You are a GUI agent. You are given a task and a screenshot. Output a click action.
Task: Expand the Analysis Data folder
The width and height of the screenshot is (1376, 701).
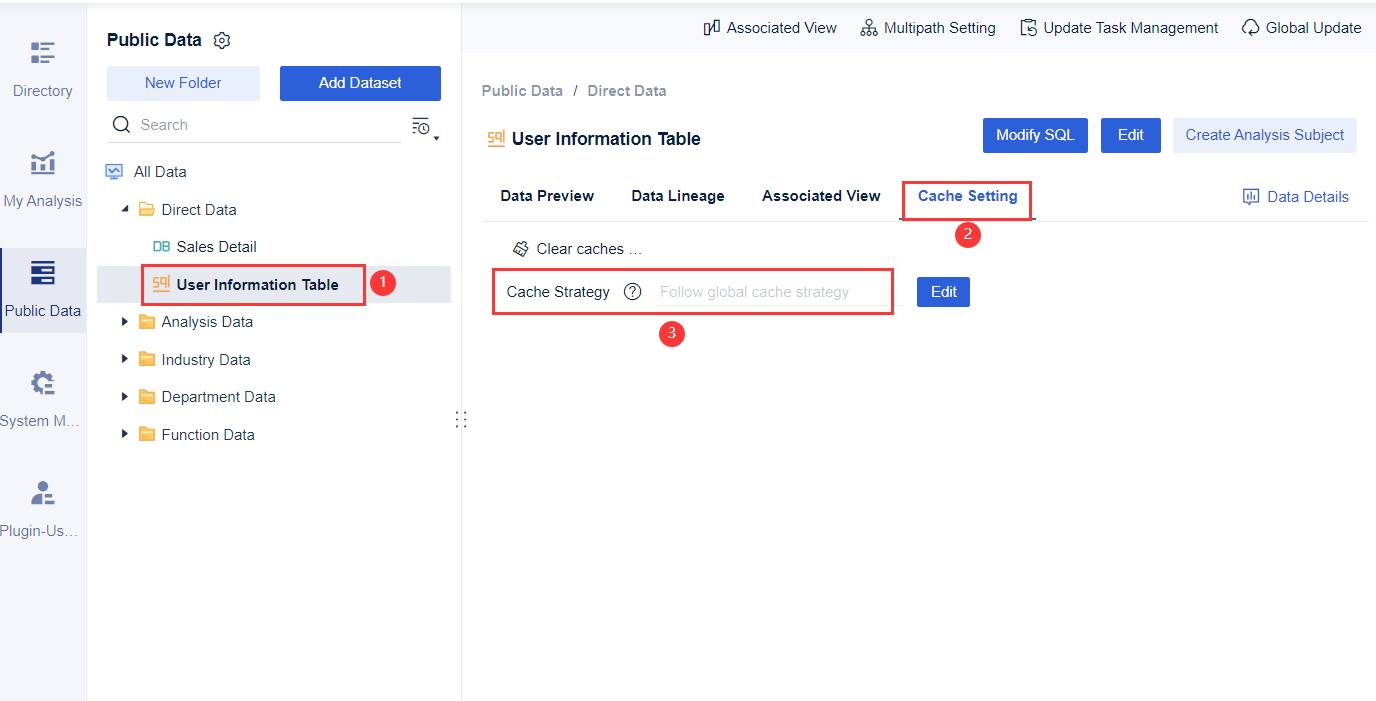click(x=124, y=321)
